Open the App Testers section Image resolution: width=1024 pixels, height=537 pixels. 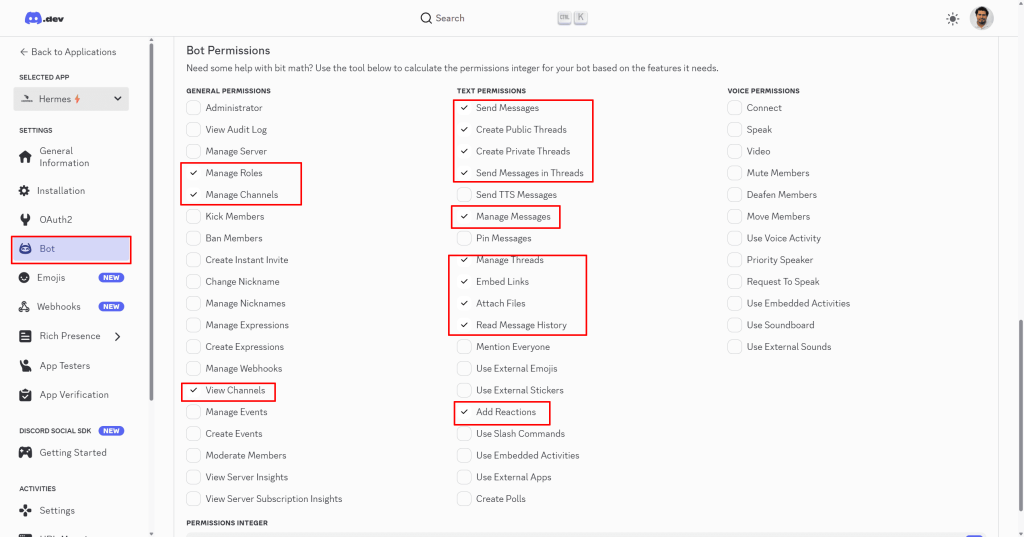[x=64, y=366]
